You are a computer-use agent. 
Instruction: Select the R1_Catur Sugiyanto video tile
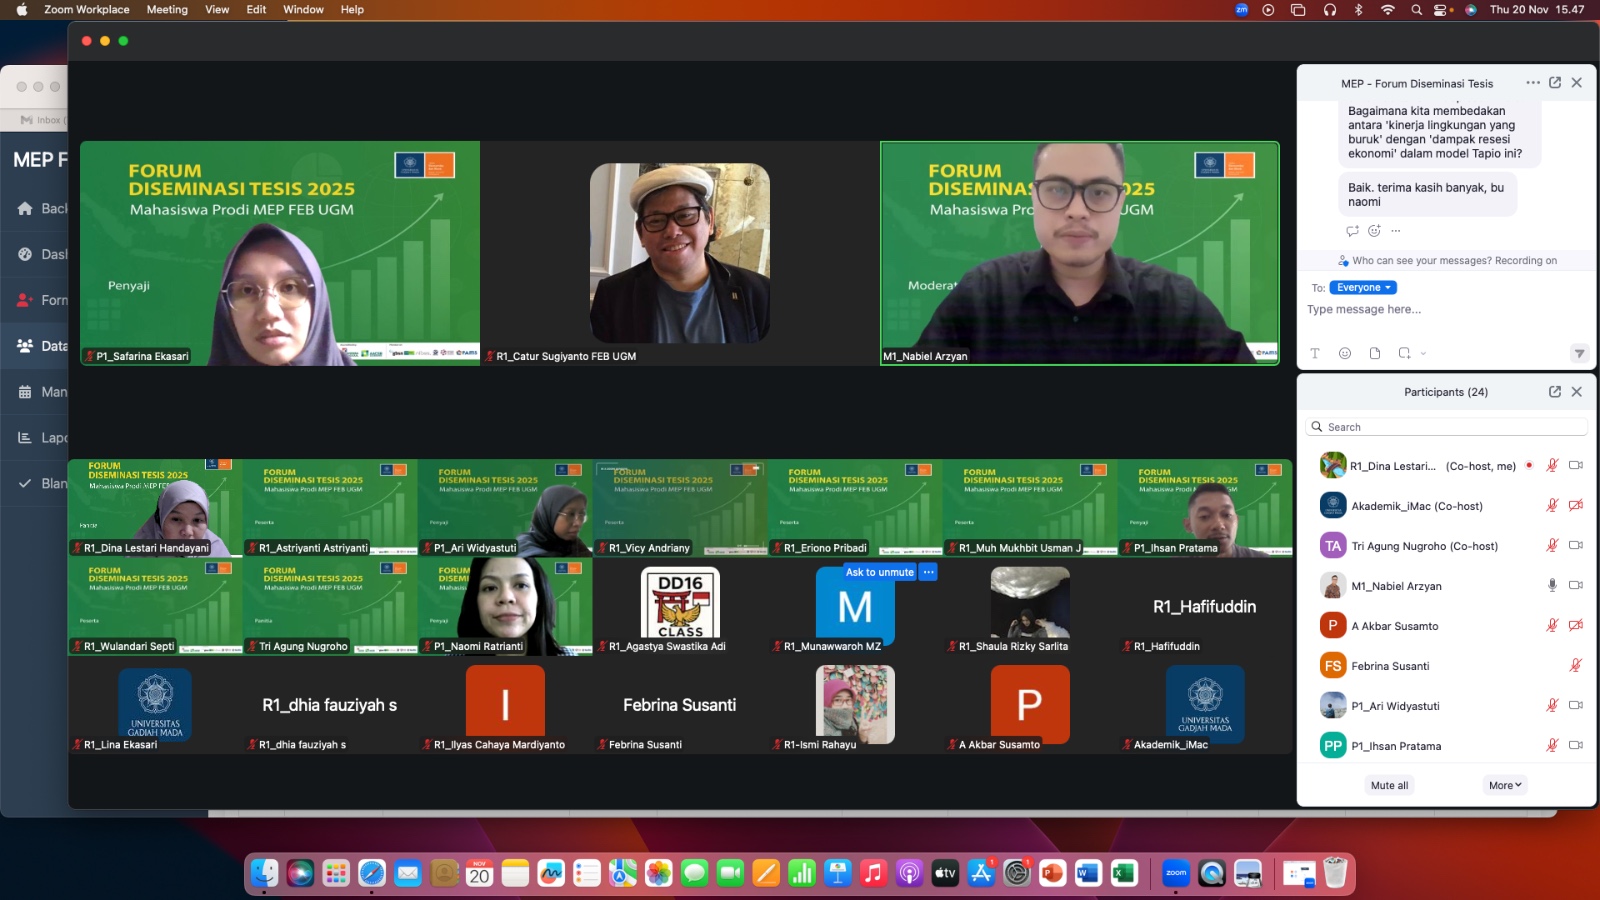(x=680, y=253)
